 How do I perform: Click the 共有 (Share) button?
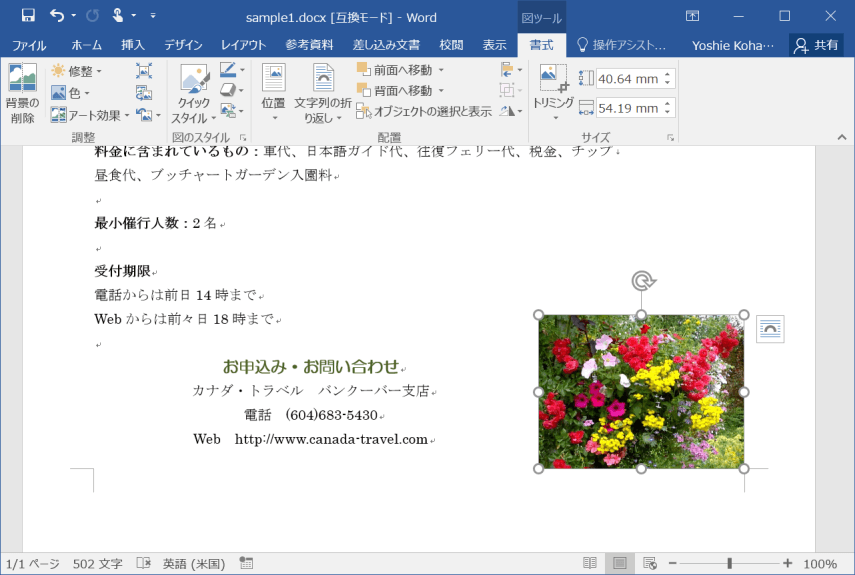click(x=816, y=45)
